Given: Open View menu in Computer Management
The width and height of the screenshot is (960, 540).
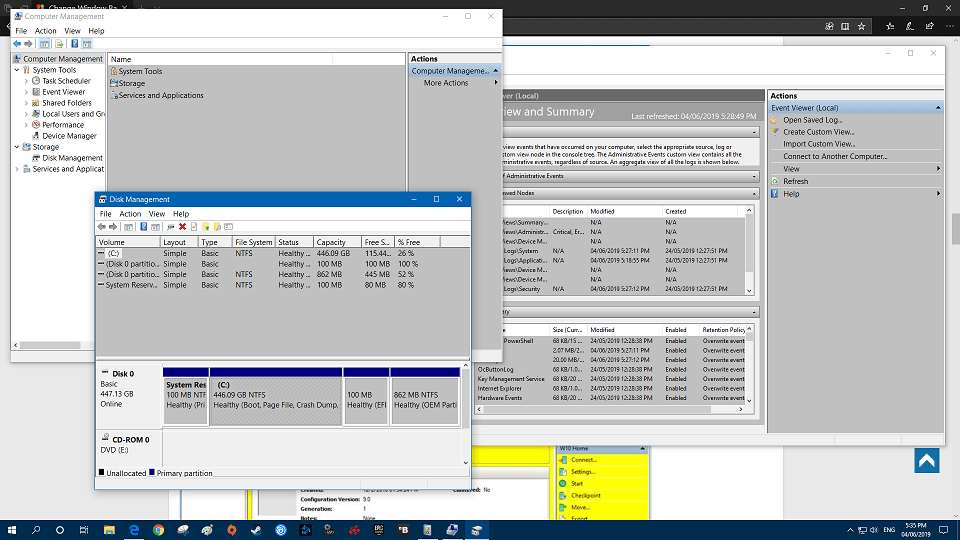Looking at the screenshot, I should click(x=72, y=31).
